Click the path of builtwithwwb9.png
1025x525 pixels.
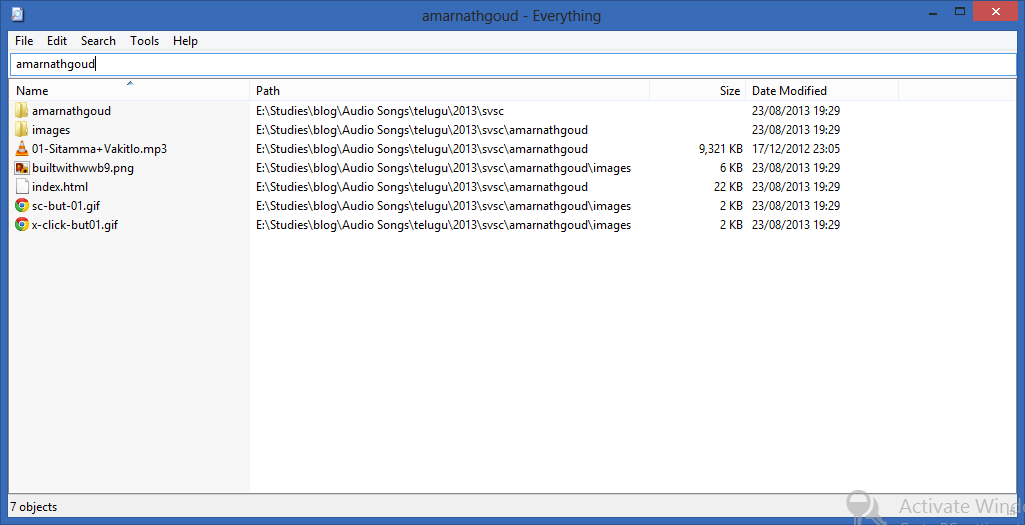[443, 167]
